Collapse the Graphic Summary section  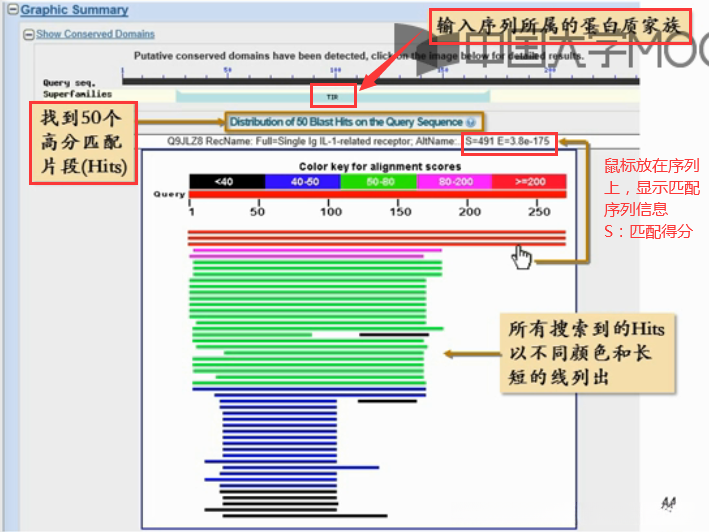click(x=13, y=9)
